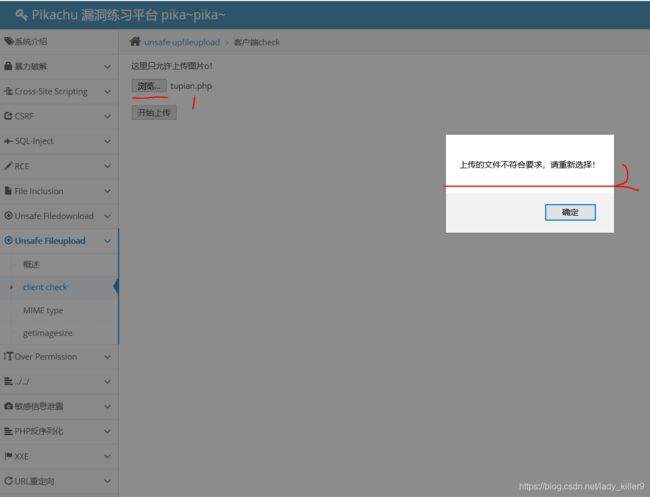Open the SQL-Inject menu label
The height and width of the screenshot is (497, 650).
[x=34, y=141]
